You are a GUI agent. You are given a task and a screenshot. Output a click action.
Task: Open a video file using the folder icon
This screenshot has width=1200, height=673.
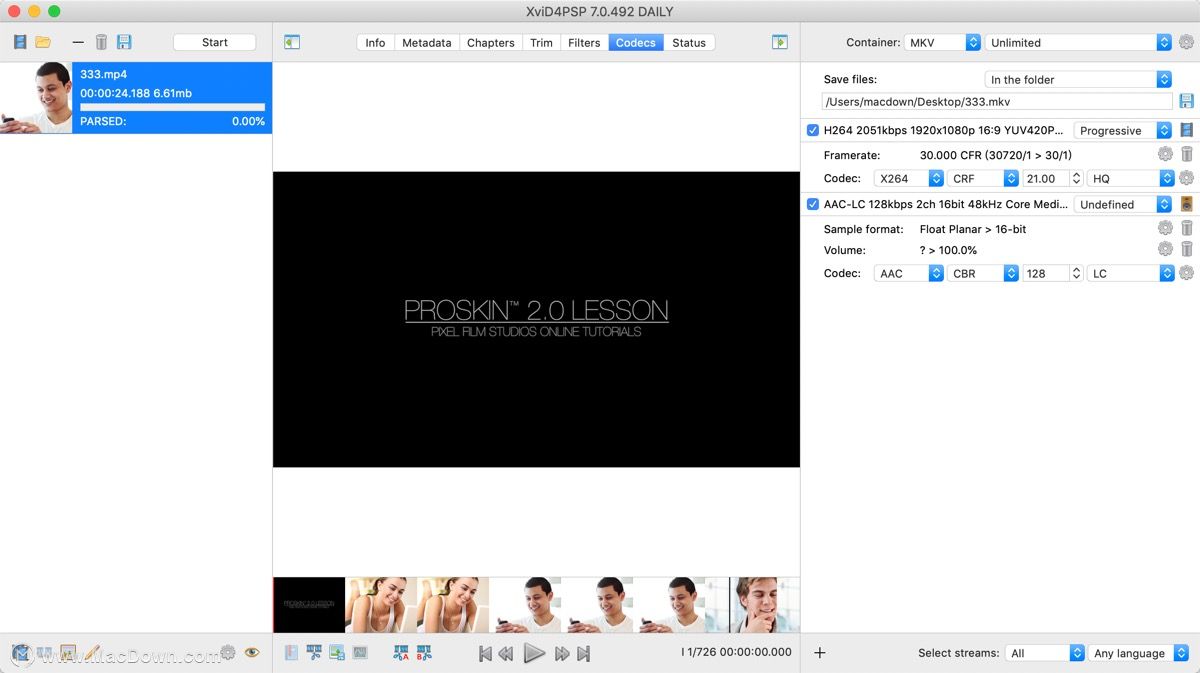click(x=44, y=41)
